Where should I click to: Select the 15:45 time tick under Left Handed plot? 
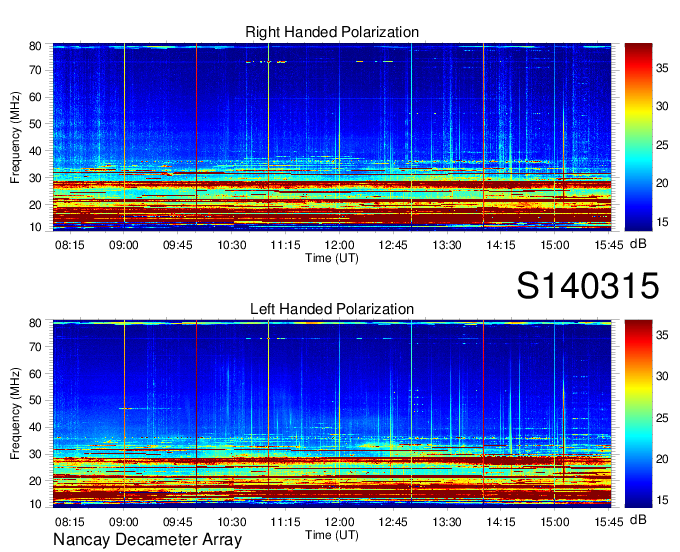coord(608,522)
